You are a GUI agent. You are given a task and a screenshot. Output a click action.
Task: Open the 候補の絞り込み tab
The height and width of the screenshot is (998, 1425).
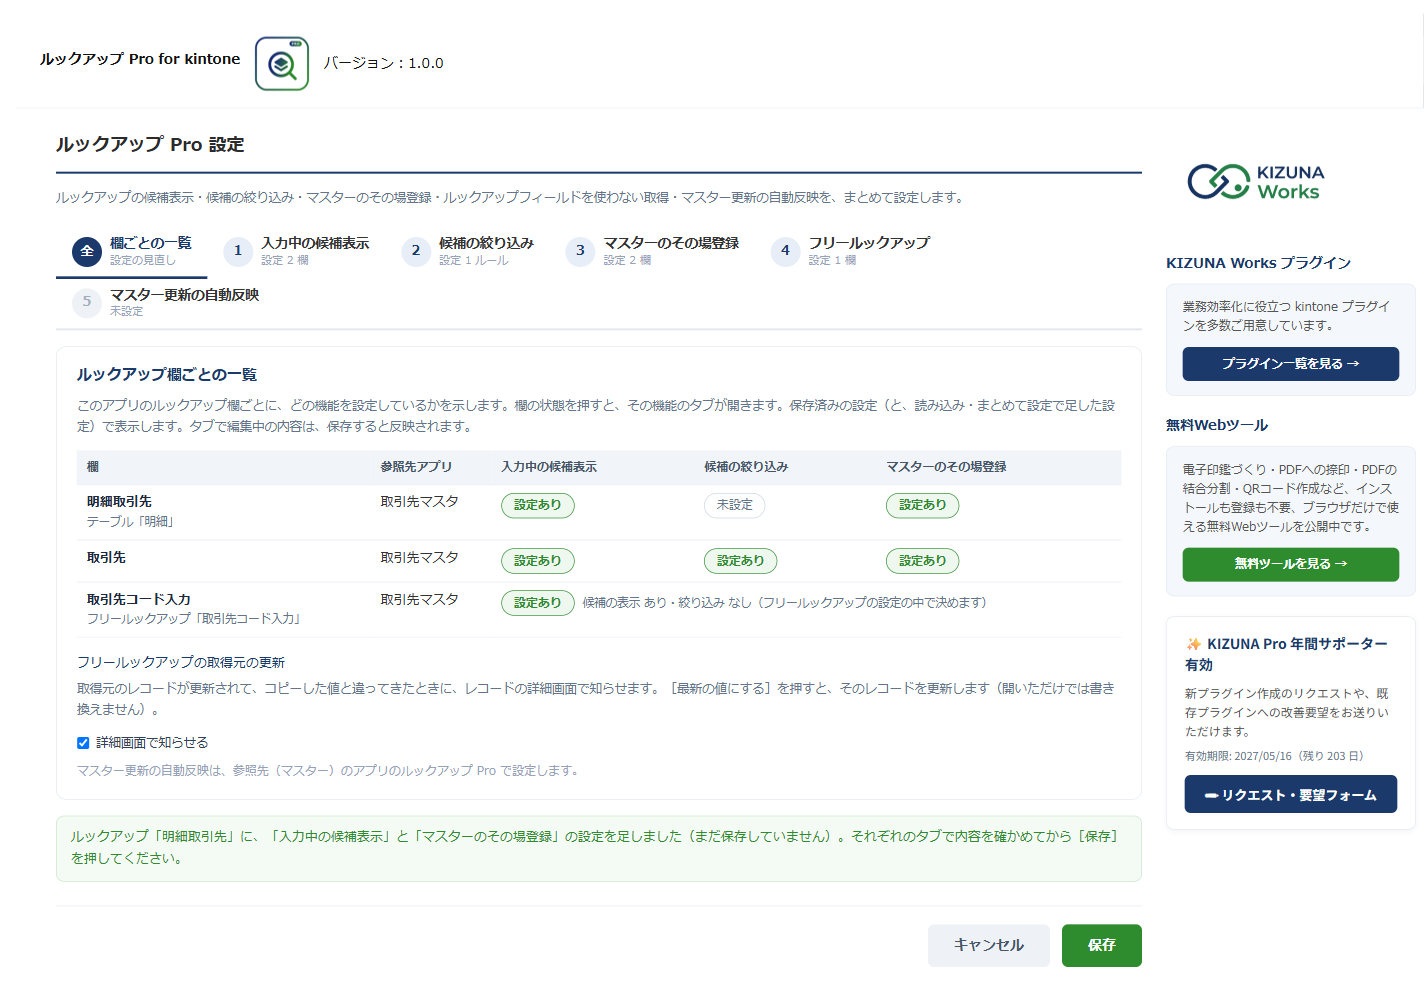(x=468, y=251)
